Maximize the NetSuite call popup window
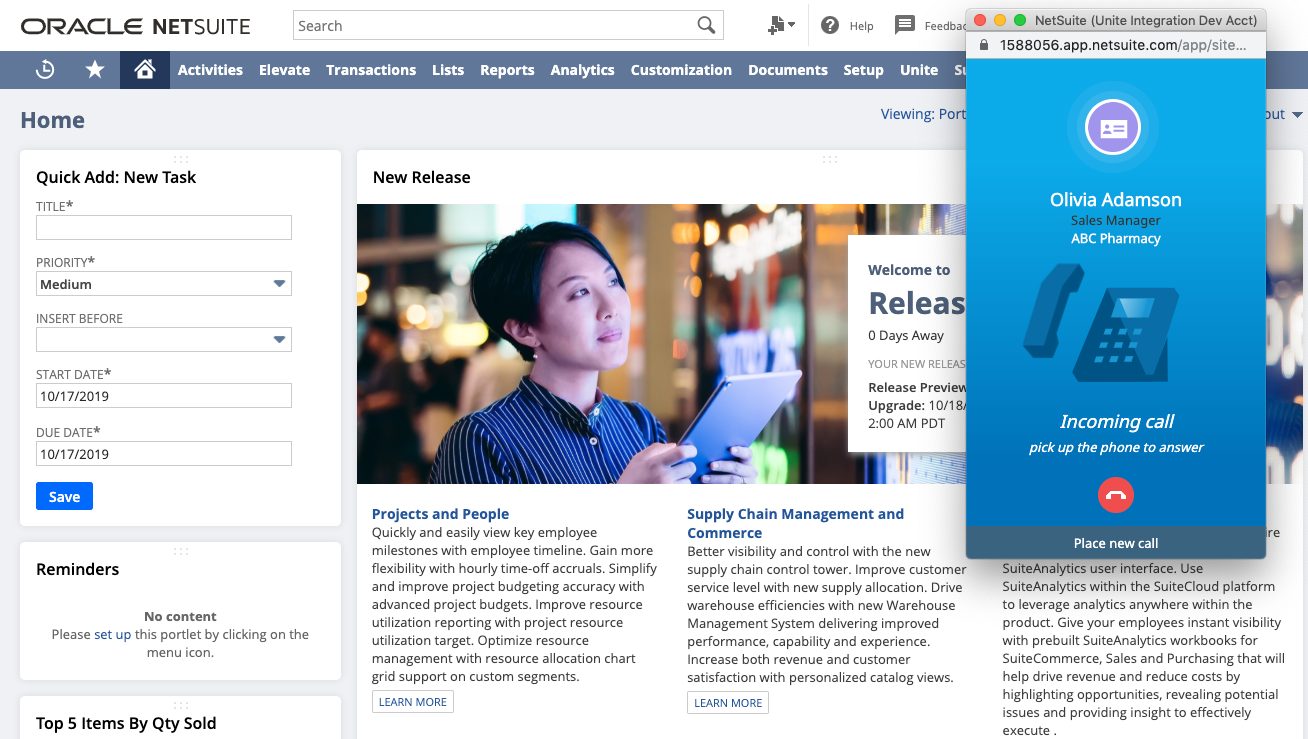 coord(1020,20)
